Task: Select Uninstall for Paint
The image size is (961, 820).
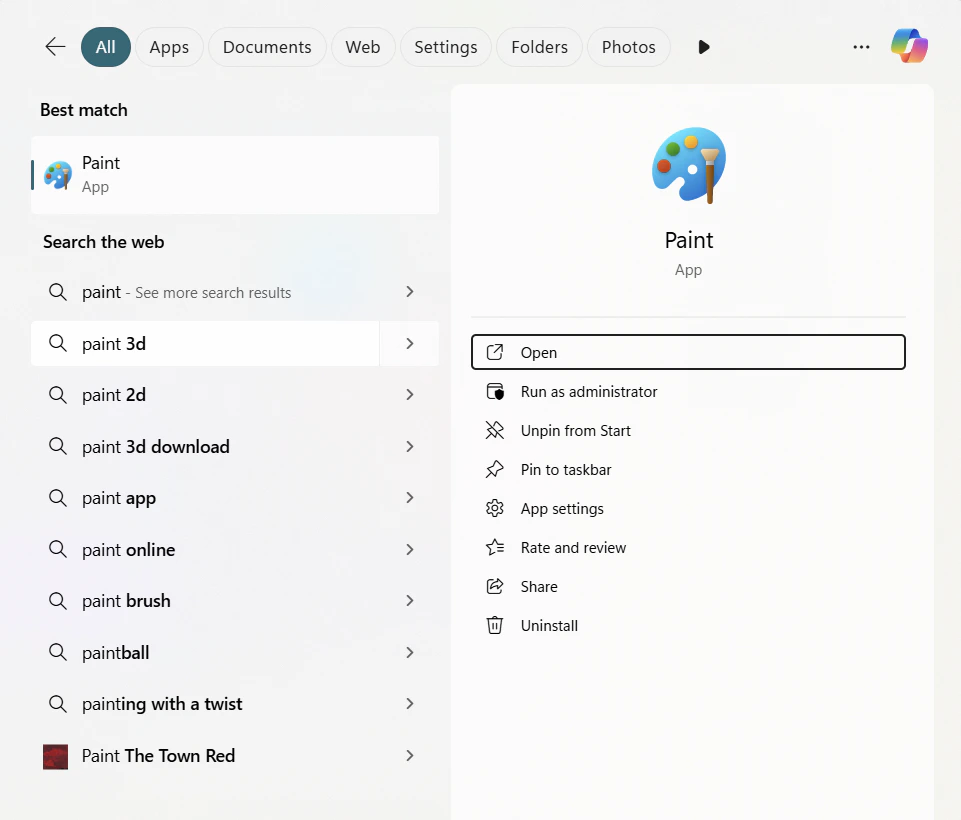Action: pos(688,626)
